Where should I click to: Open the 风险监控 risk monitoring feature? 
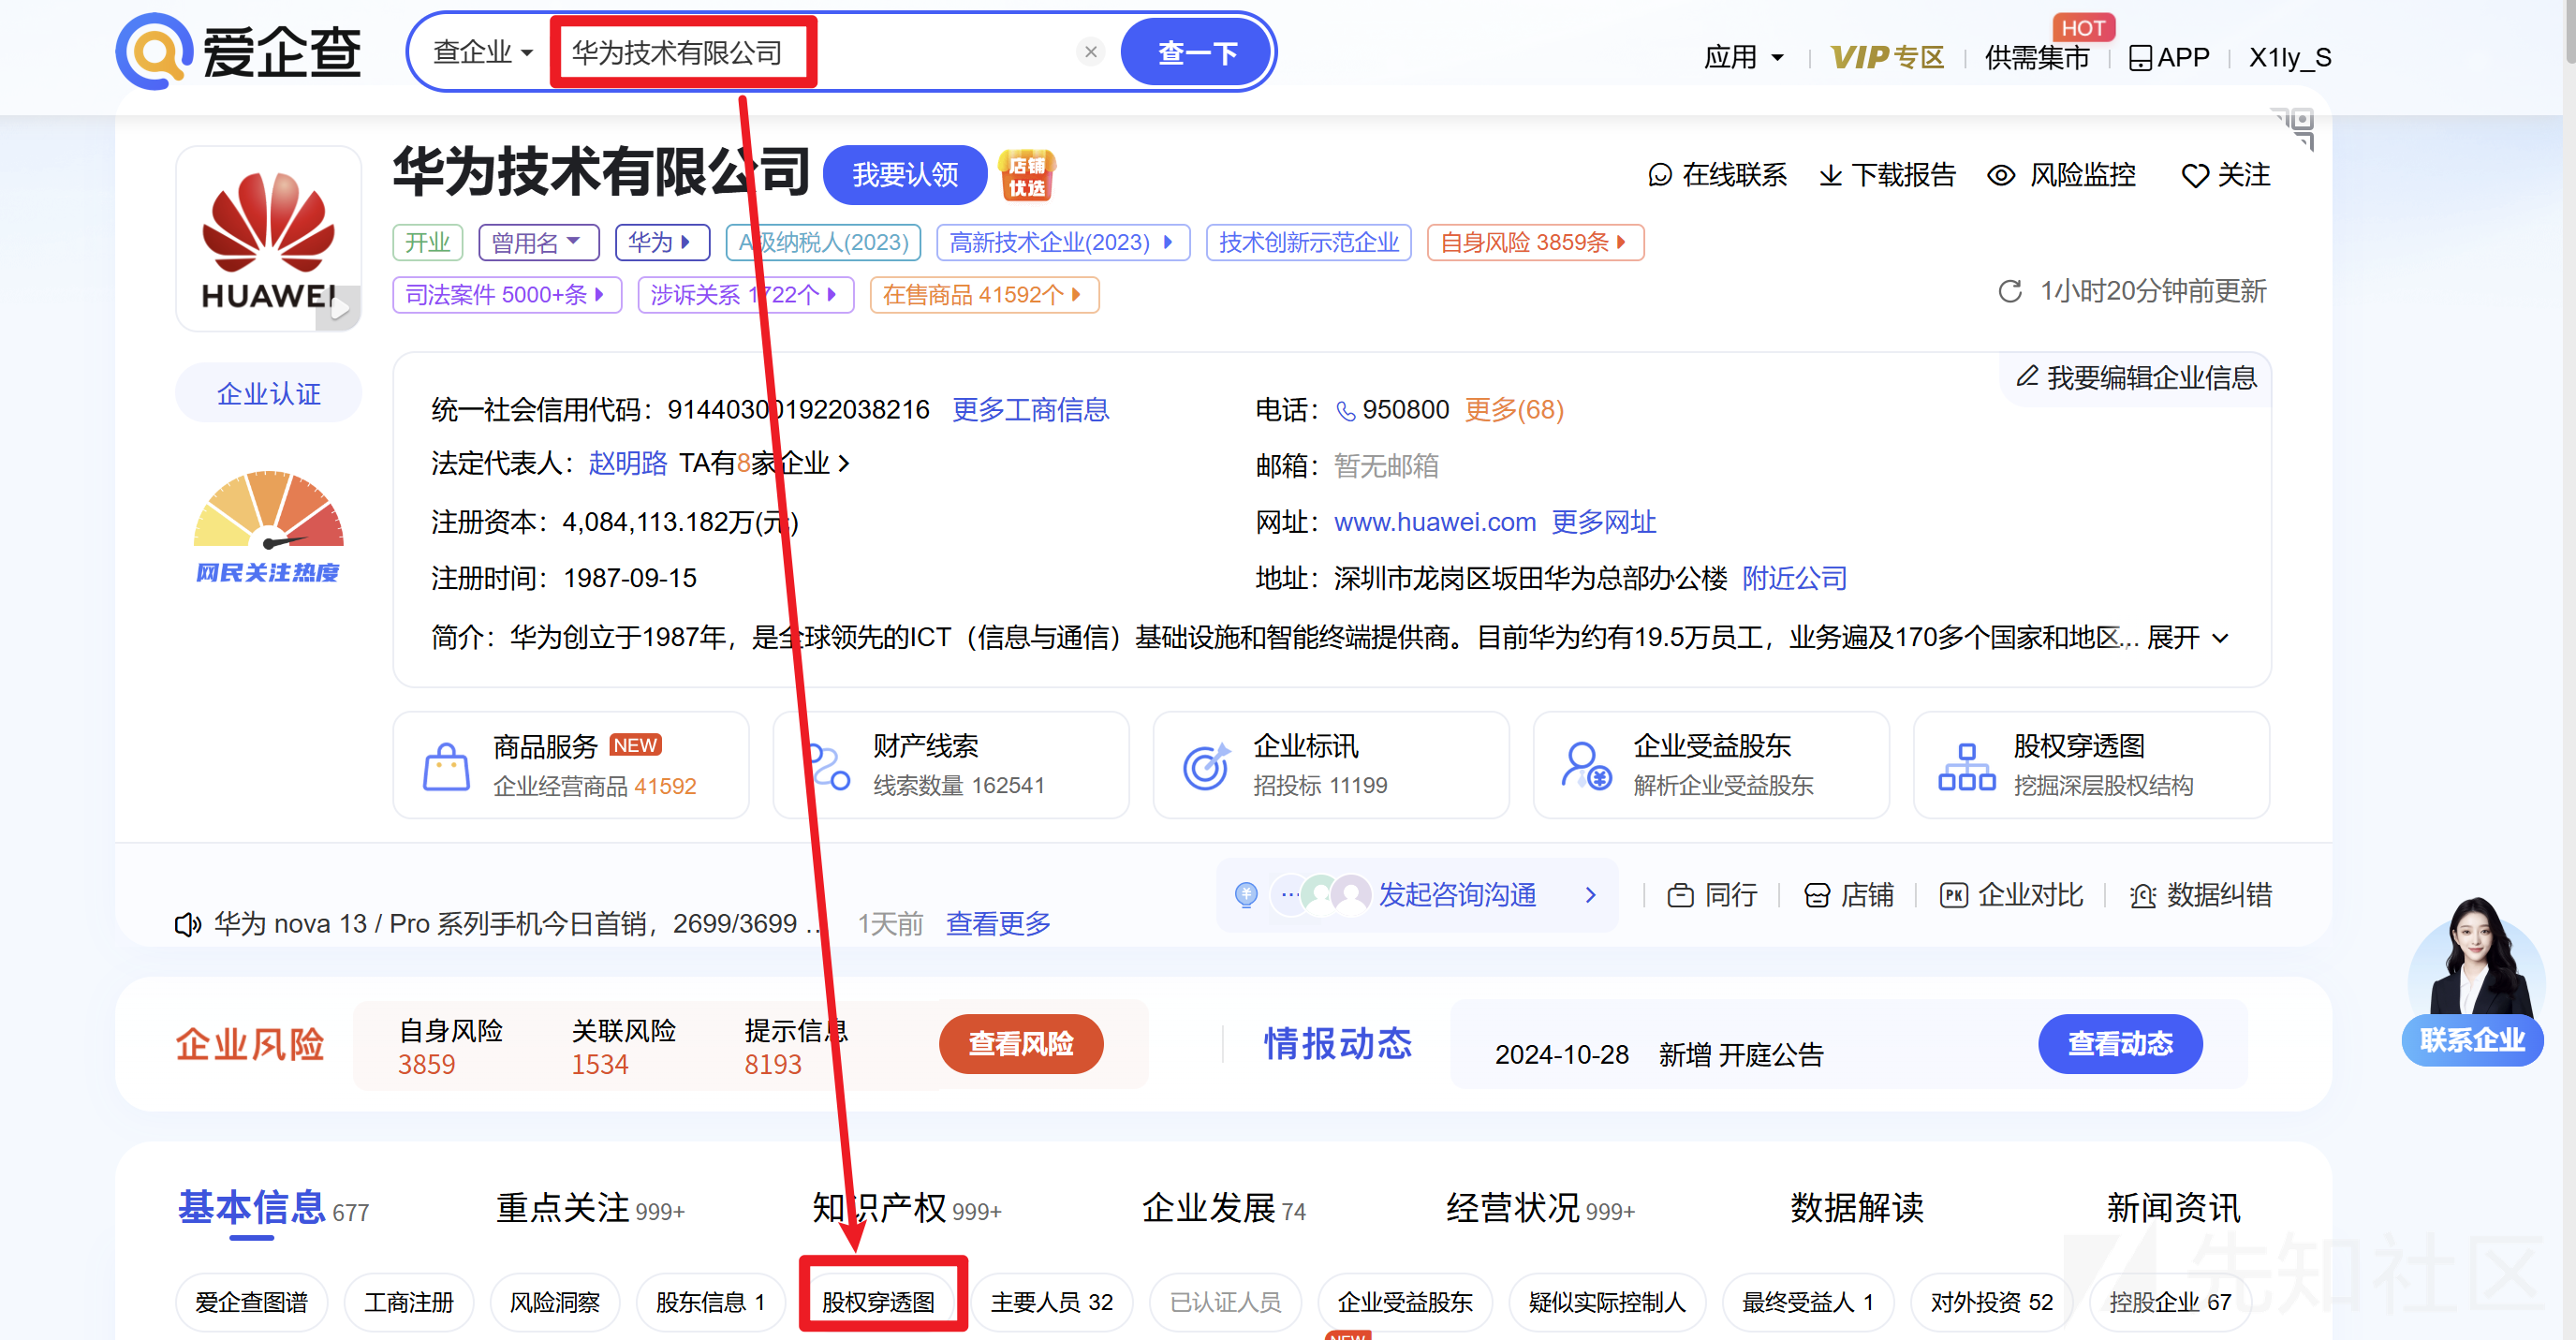(x=2060, y=175)
